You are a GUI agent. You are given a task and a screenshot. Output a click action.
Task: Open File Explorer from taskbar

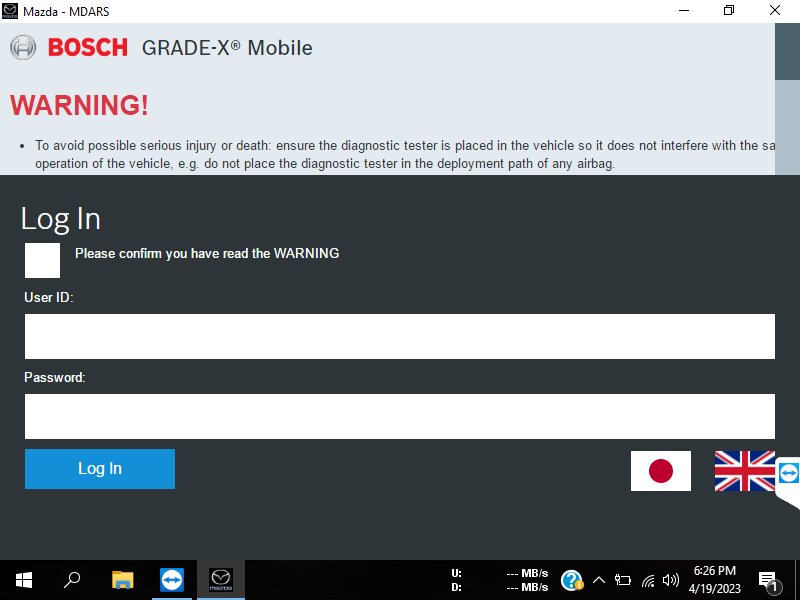tap(122, 580)
